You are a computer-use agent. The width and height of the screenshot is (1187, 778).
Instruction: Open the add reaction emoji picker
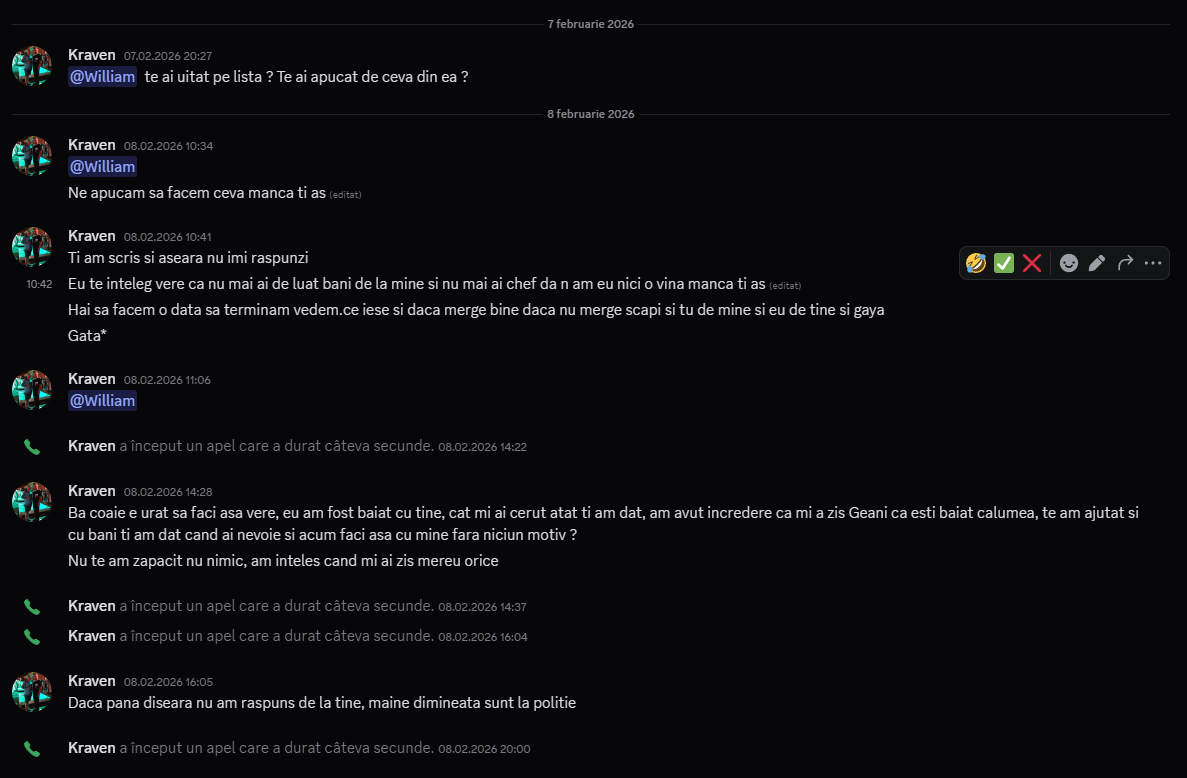tap(1069, 263)
